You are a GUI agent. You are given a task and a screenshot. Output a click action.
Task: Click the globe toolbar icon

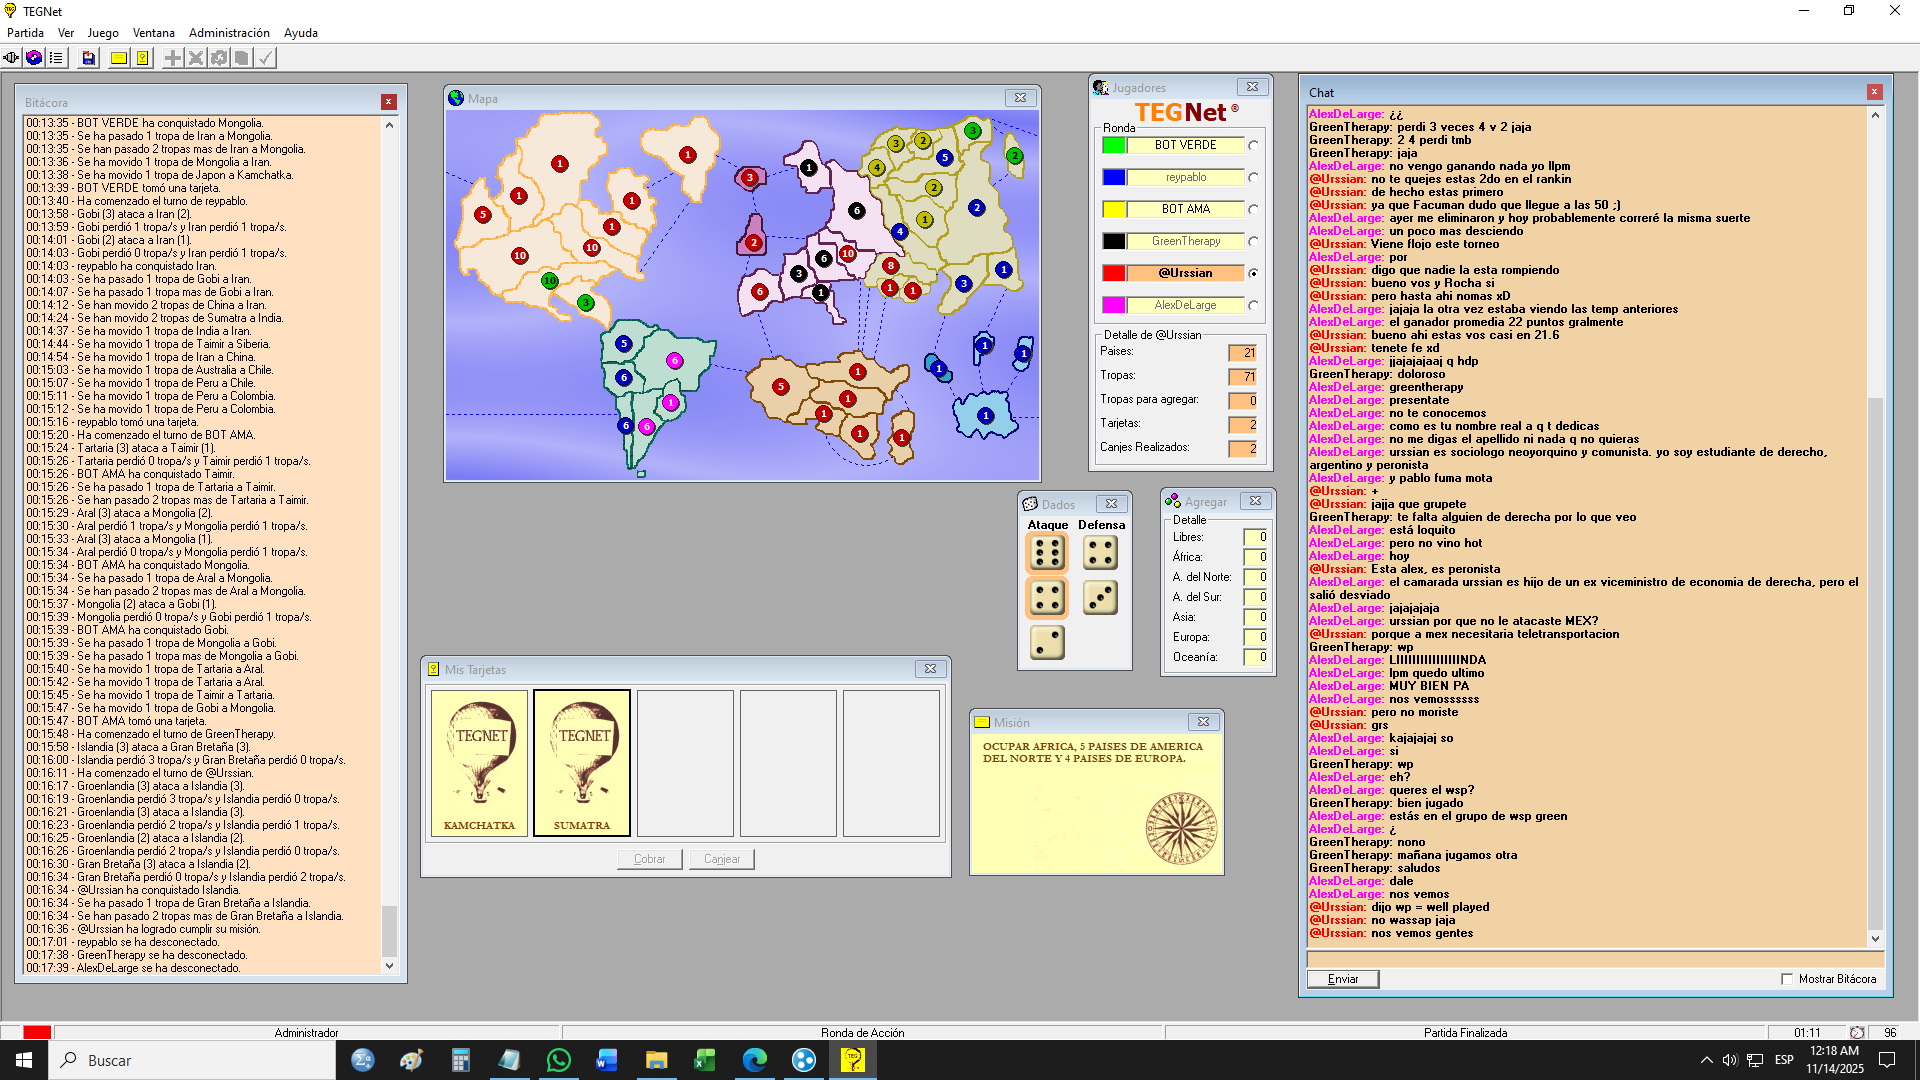pos(34,58)
